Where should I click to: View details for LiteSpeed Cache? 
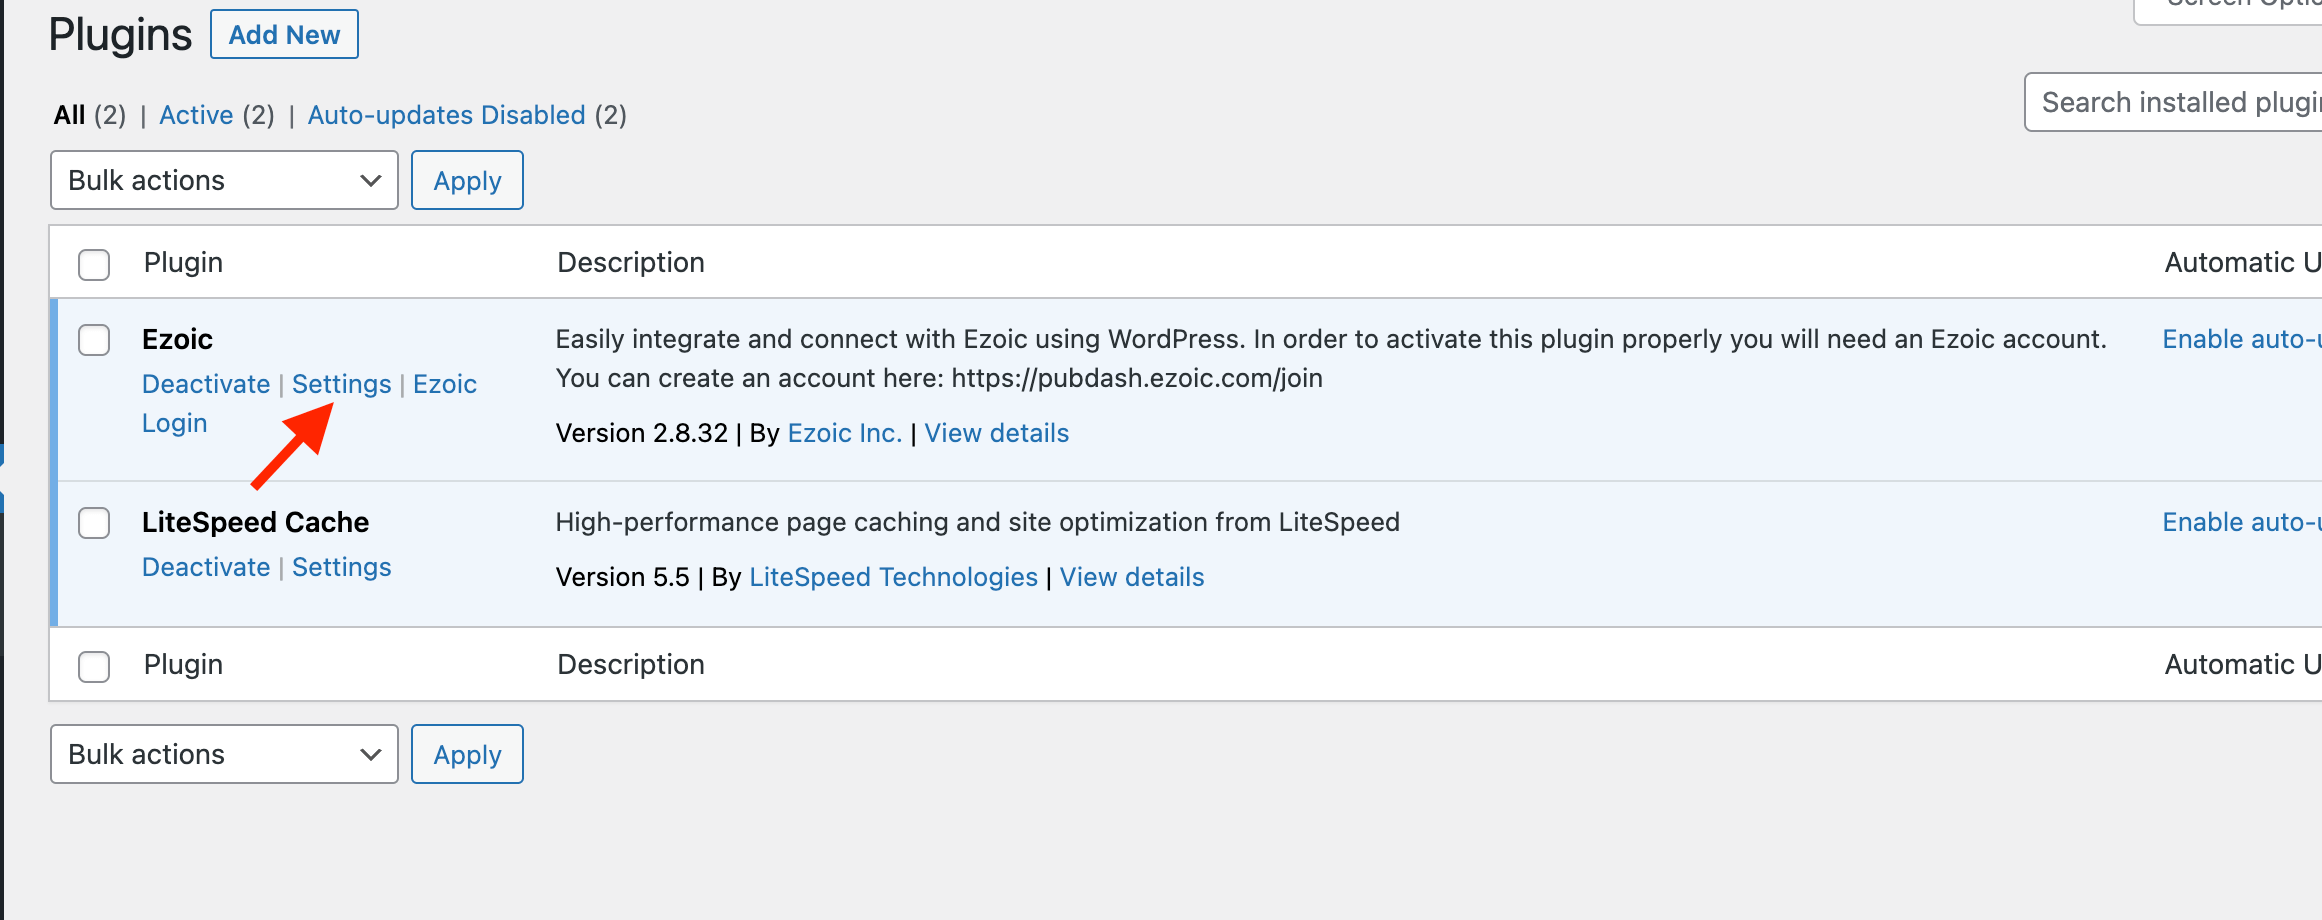click(1132, 577)
